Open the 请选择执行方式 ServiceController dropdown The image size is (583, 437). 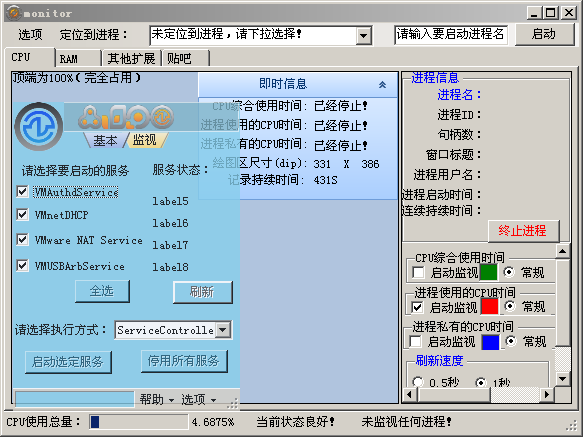[223, 330]
